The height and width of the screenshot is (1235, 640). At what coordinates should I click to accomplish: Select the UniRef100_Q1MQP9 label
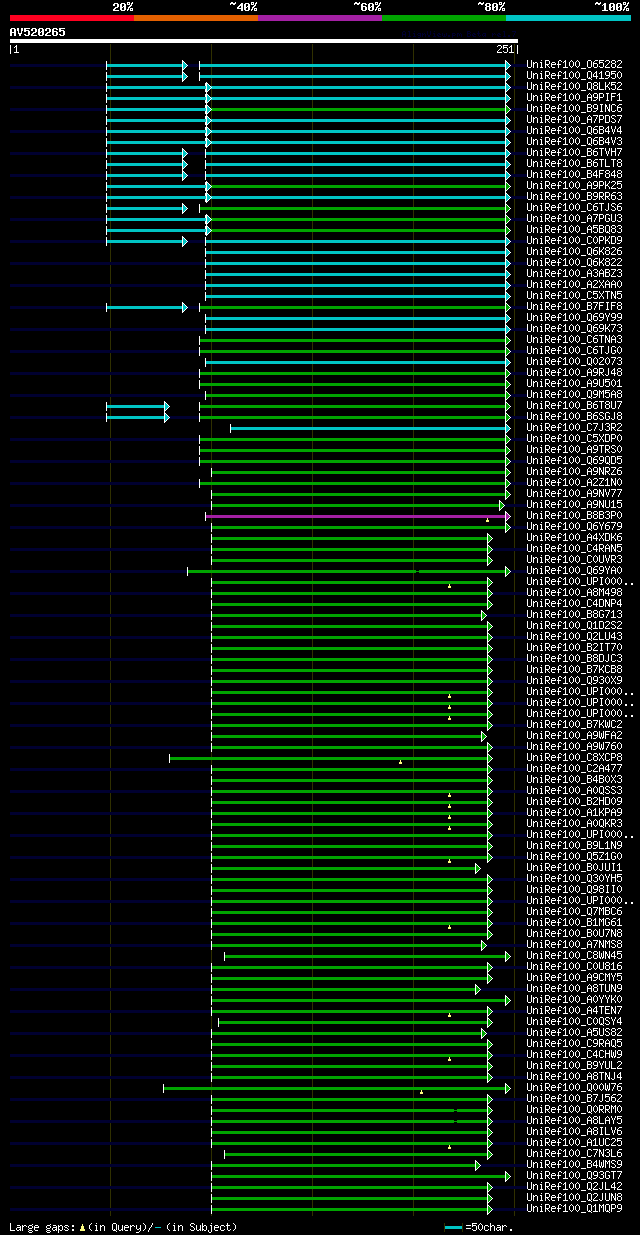[574, 1208]
